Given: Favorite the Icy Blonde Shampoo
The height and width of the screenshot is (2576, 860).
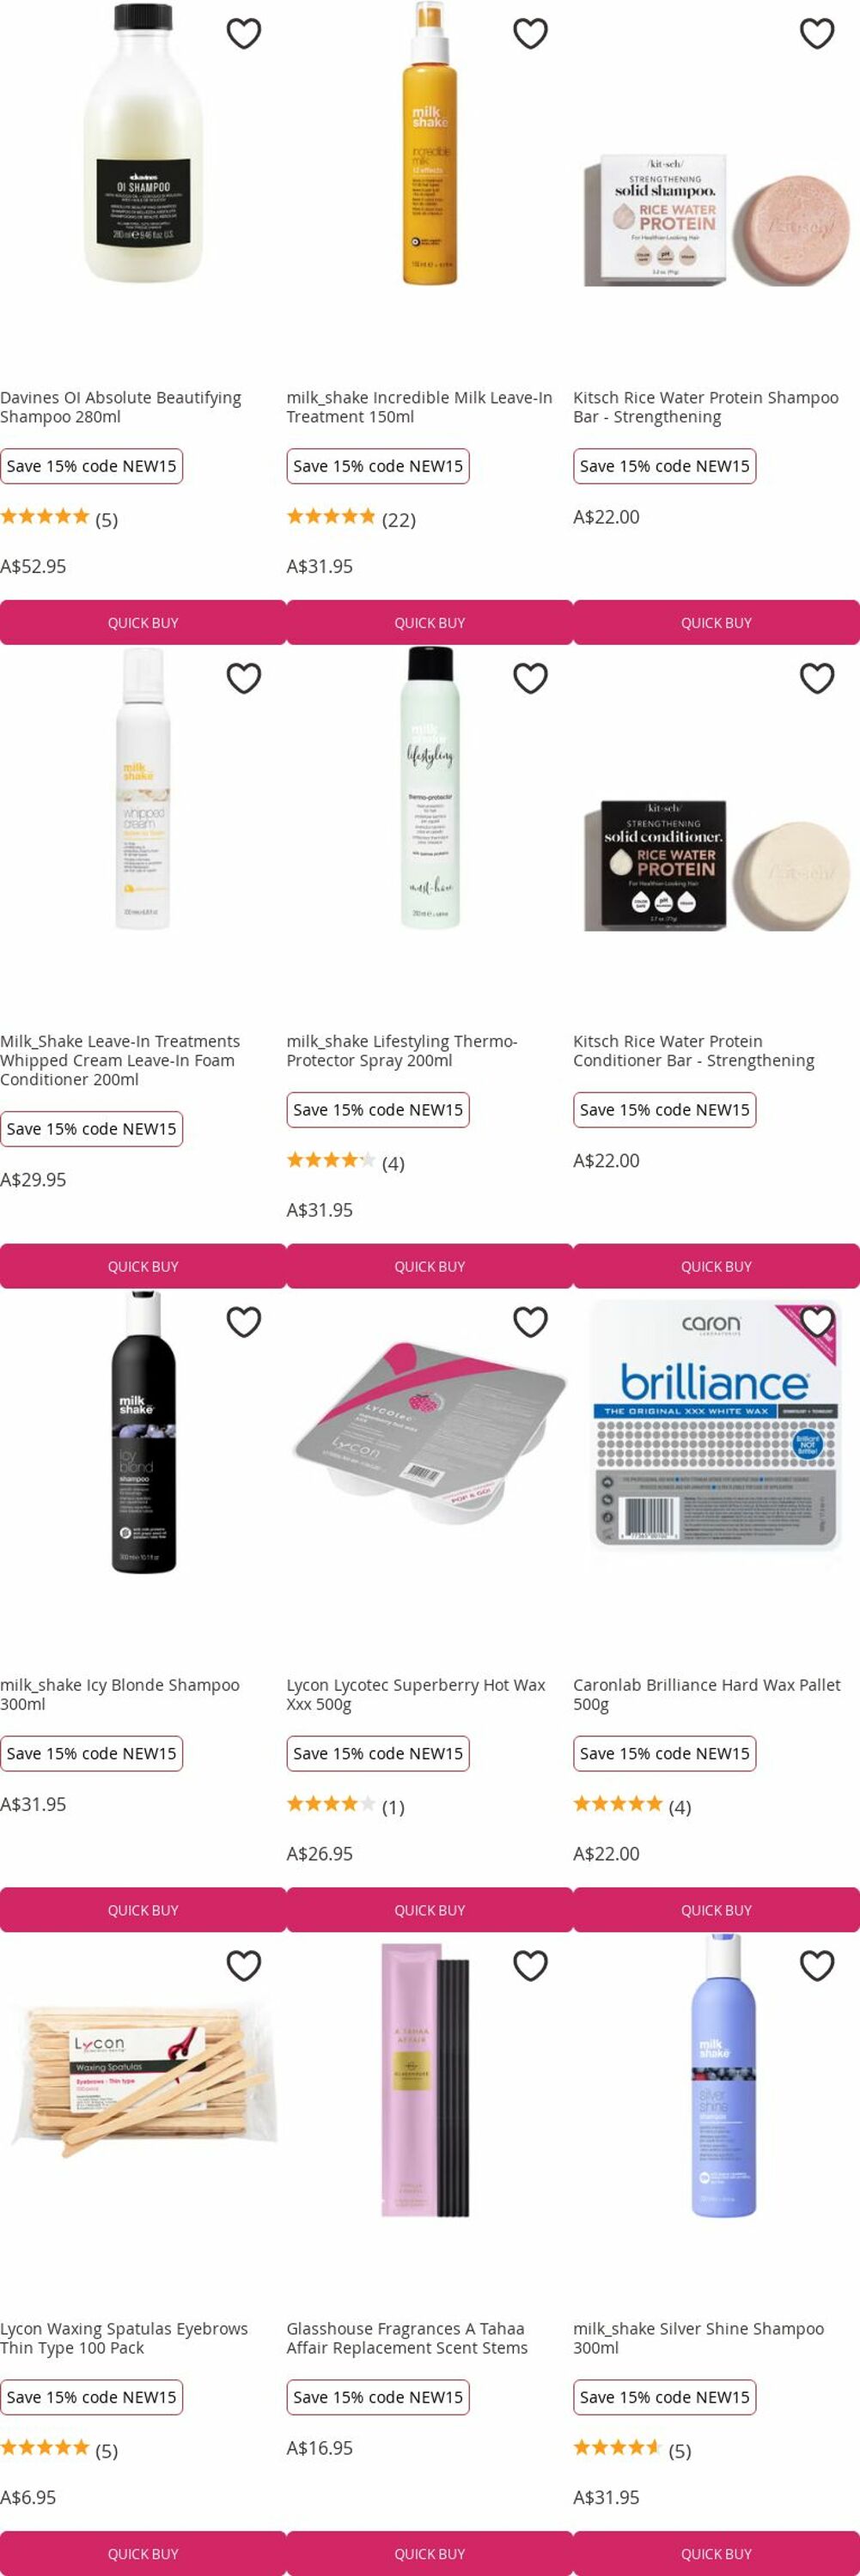Looking at the screenshot, I should point(243,1322).
